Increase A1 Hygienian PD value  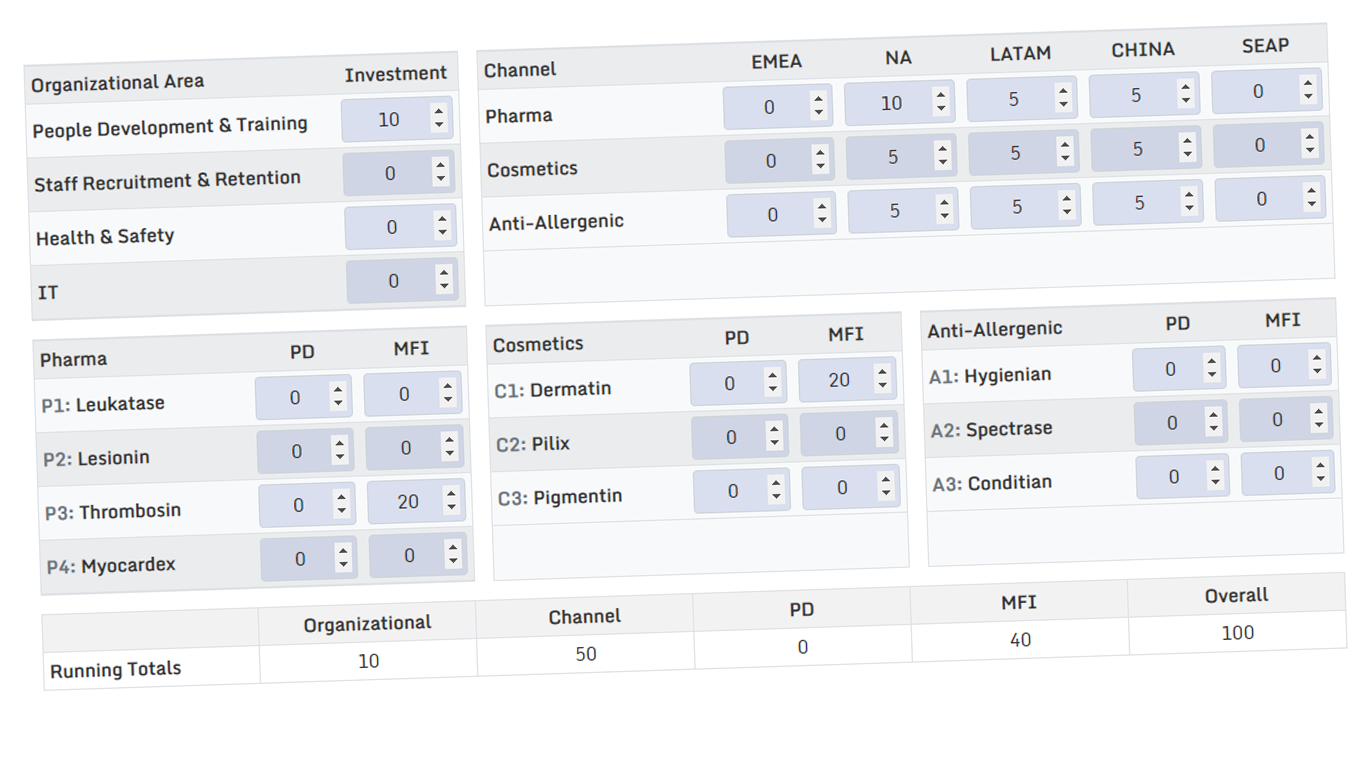coord(1211,361)
